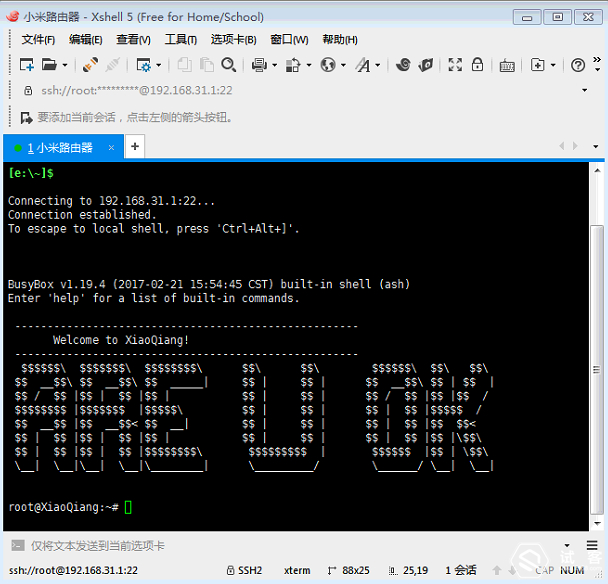Open the 窗口(W) menu

(x=289, y=39)
